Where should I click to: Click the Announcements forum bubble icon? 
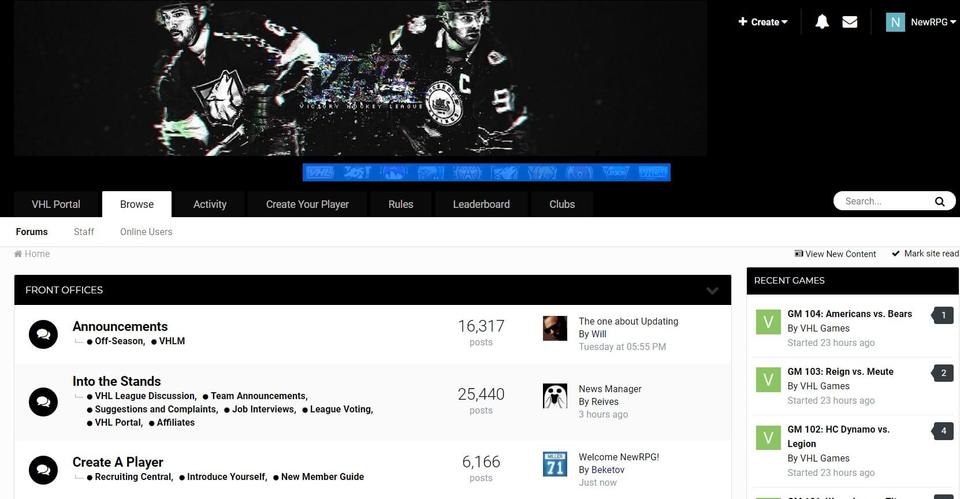43,334
